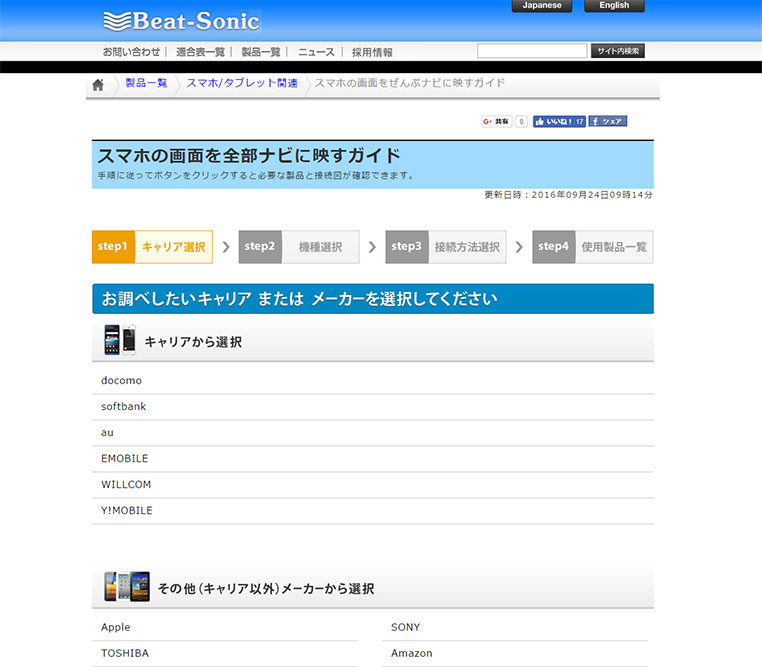Choose the Y!MOBILE carrier
The height and width of the screenshot is (667, 762).
coord(373,511)
